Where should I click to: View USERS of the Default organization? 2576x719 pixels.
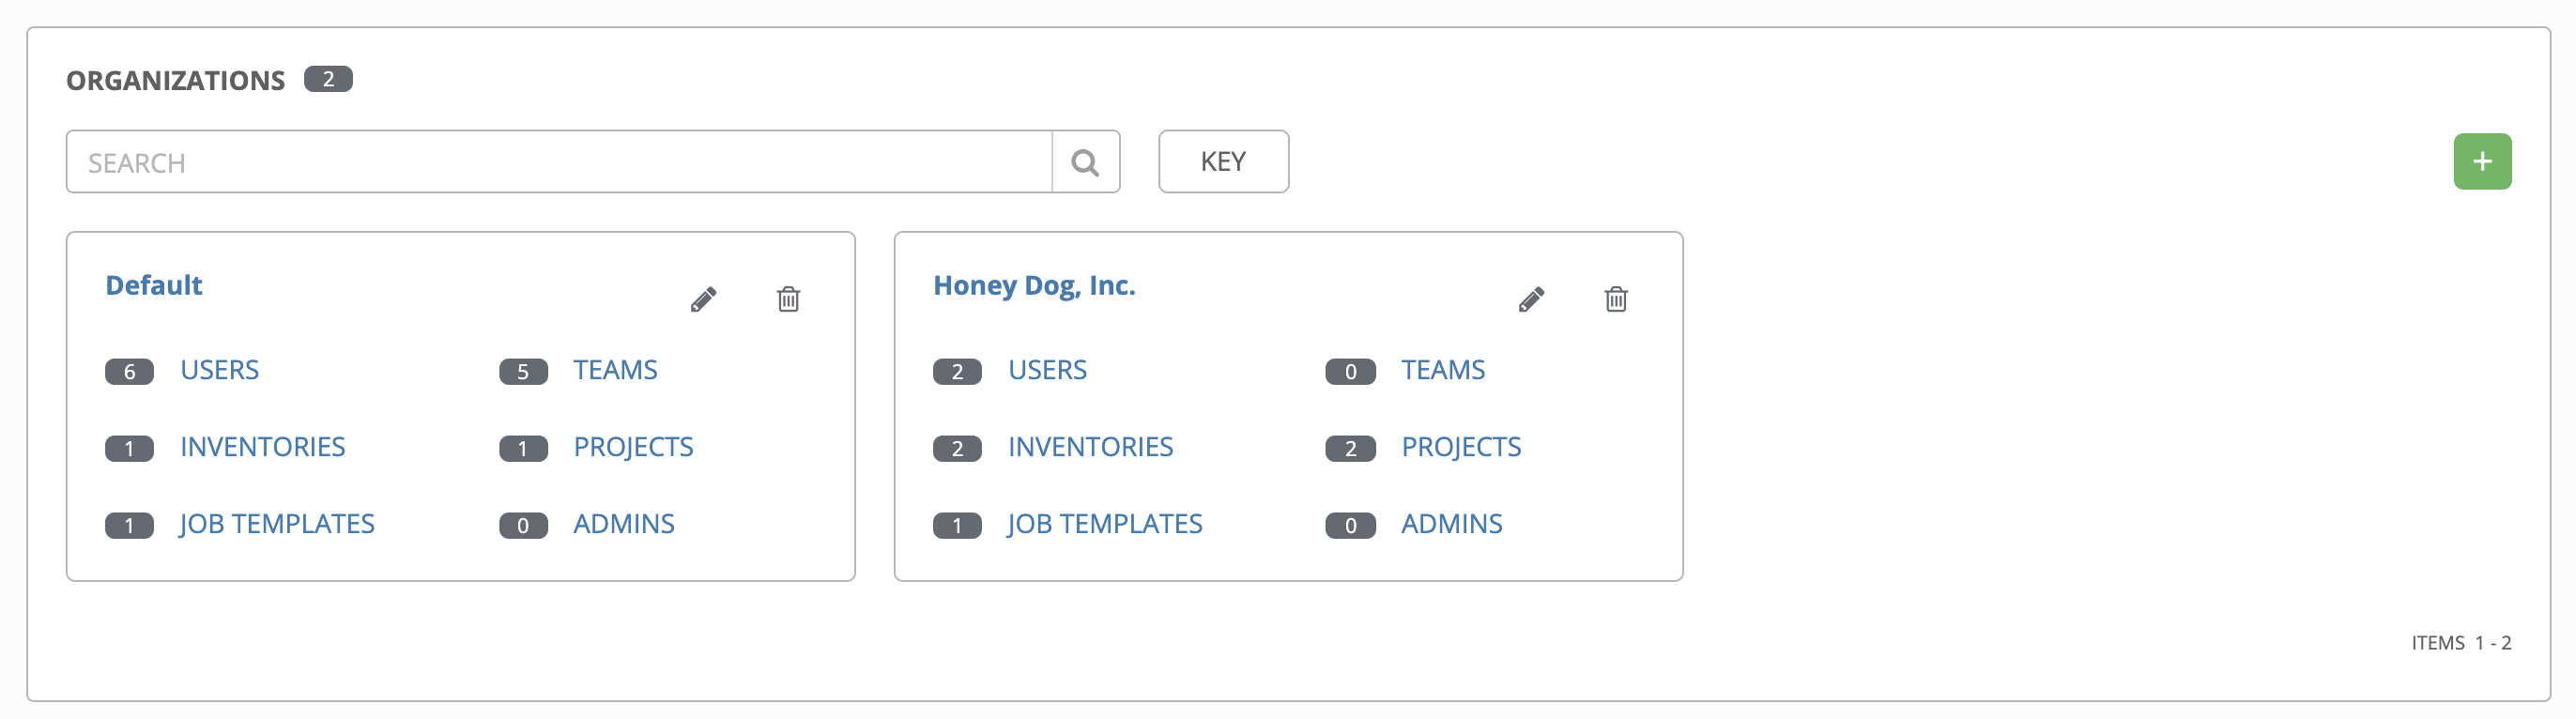(219, 371)
